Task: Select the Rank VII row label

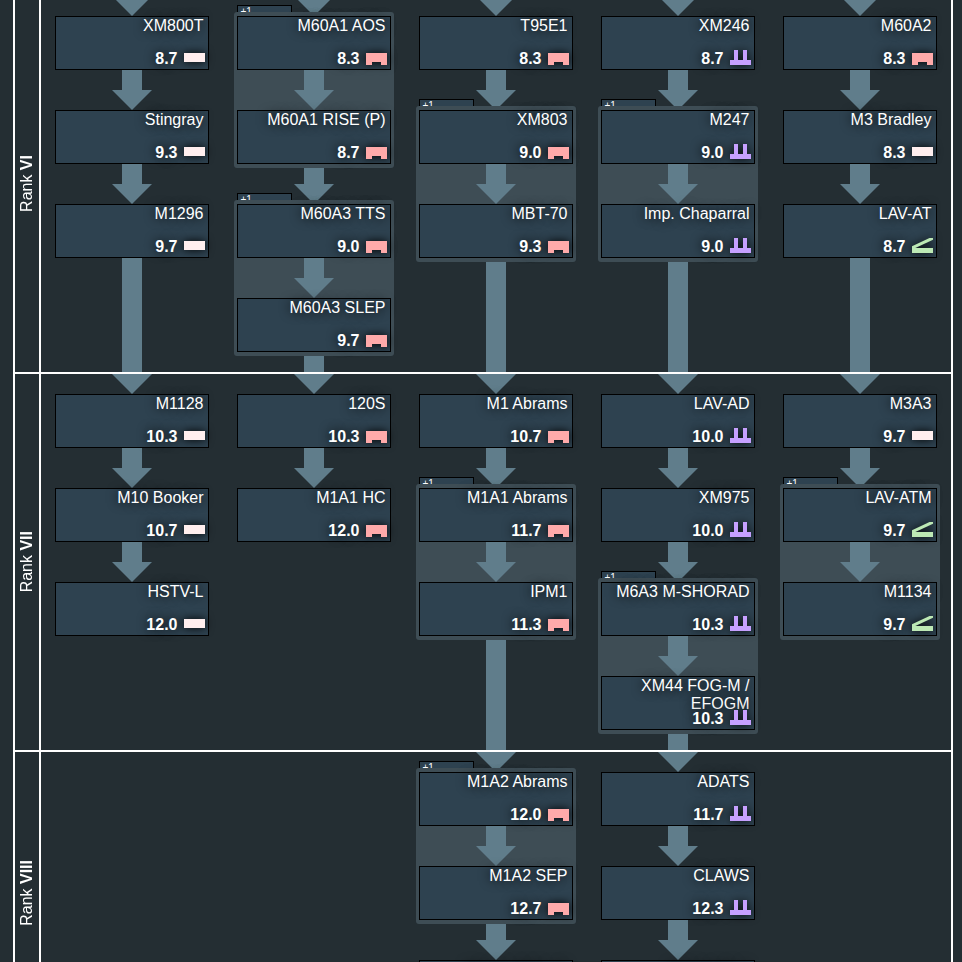Action: pos(27,561)
